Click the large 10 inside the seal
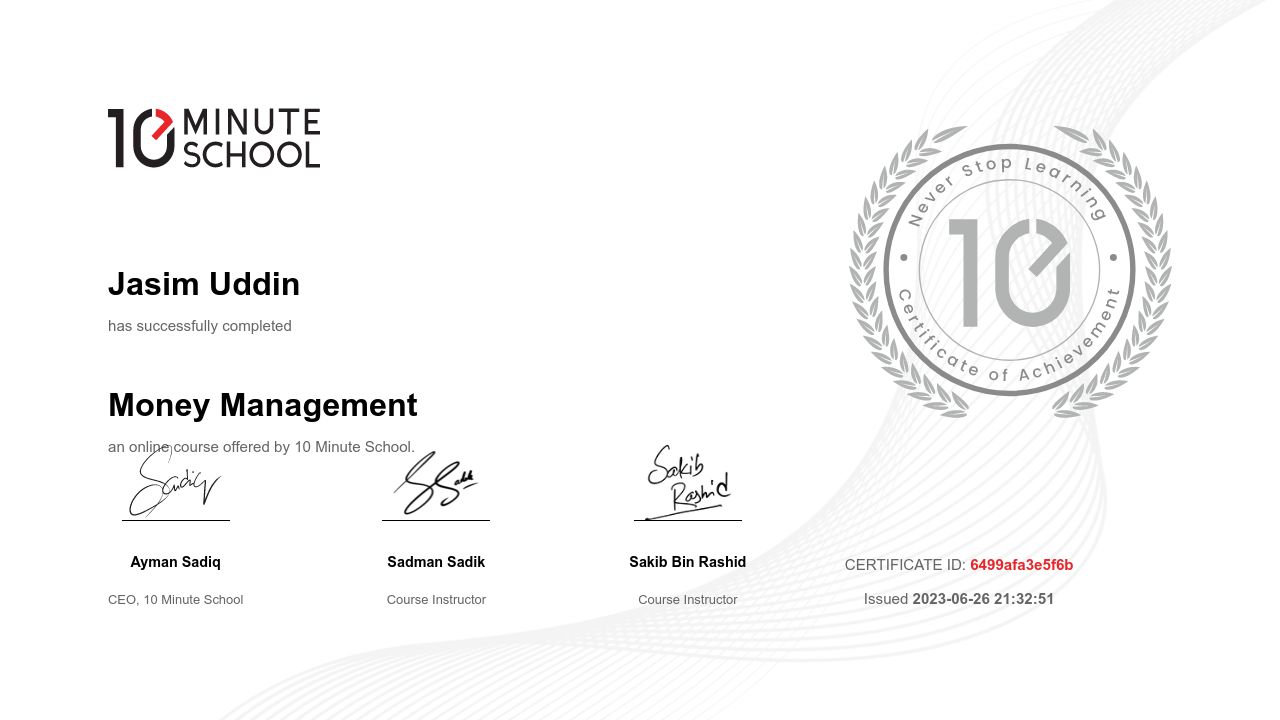 (1008, 272)
